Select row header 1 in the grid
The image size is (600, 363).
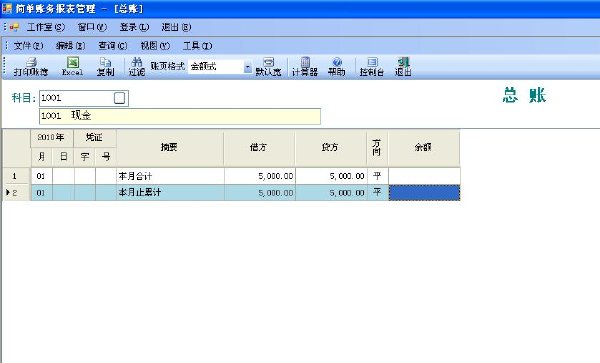16,176
